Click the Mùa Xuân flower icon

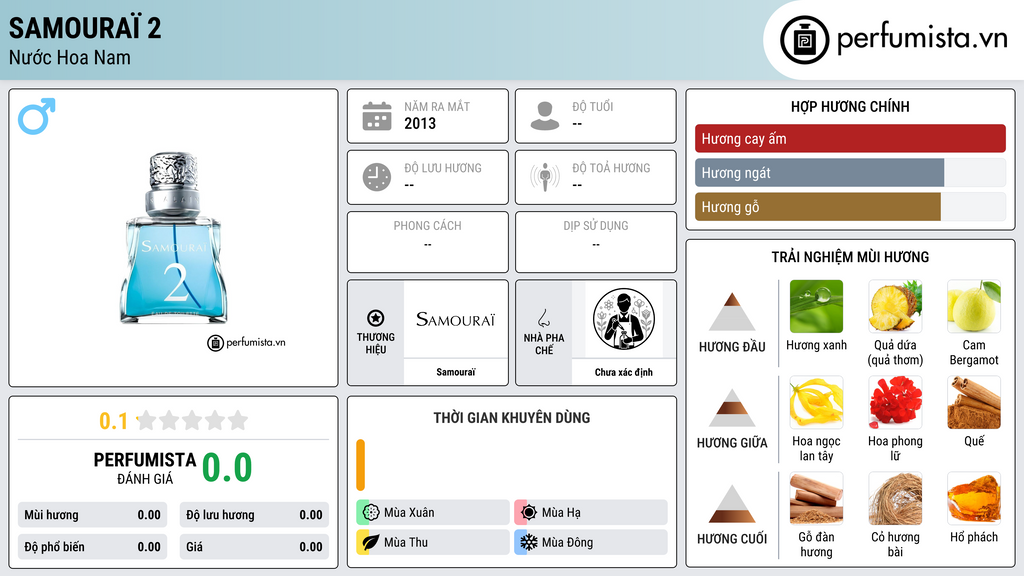point(371,513)
